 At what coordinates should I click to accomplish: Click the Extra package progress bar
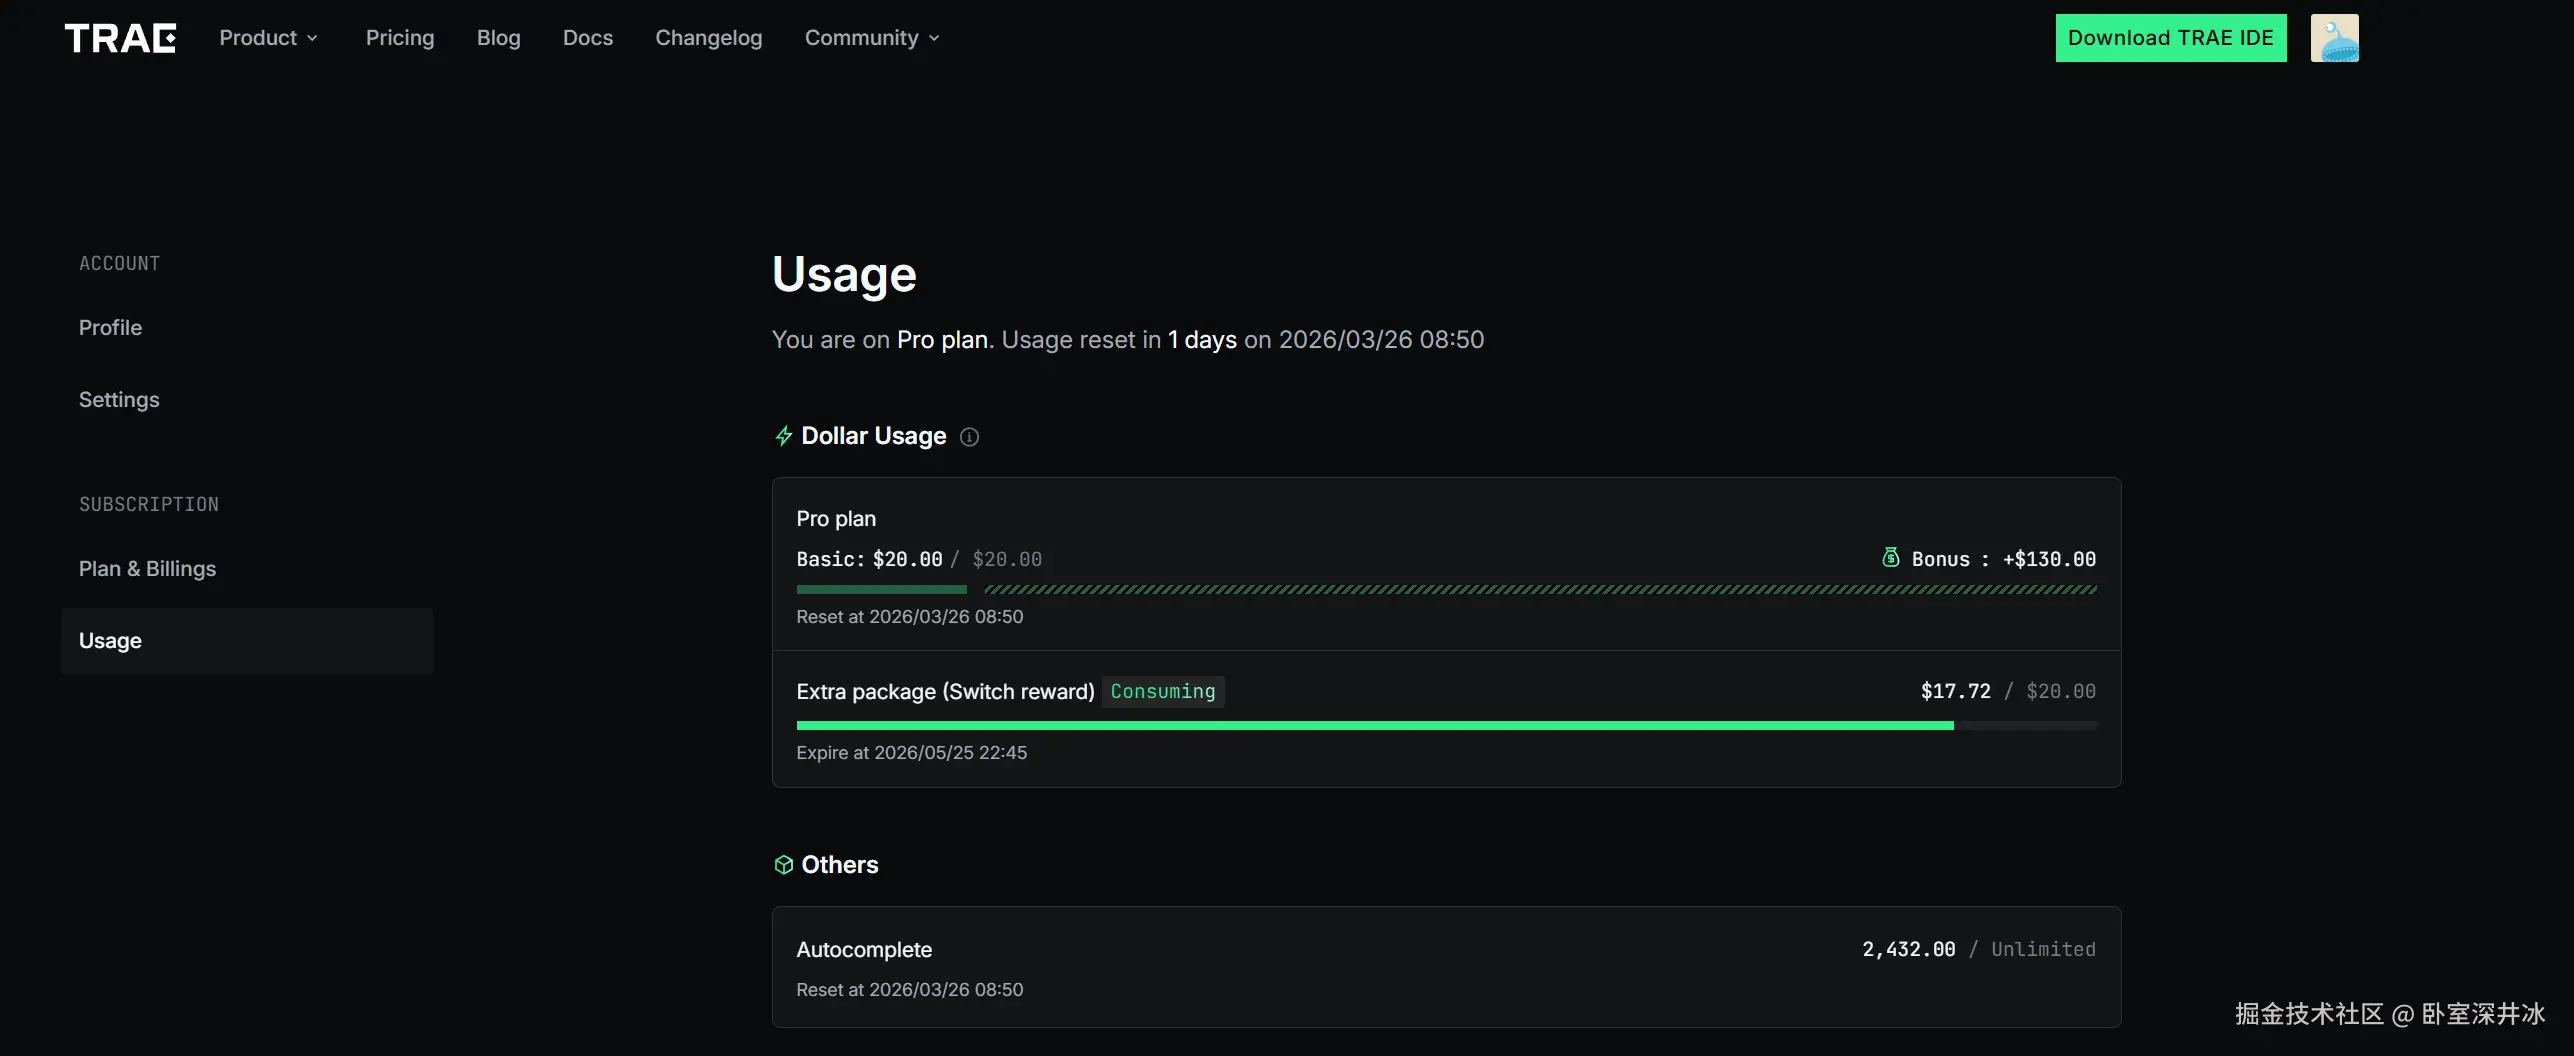[x=1446, y=726]
